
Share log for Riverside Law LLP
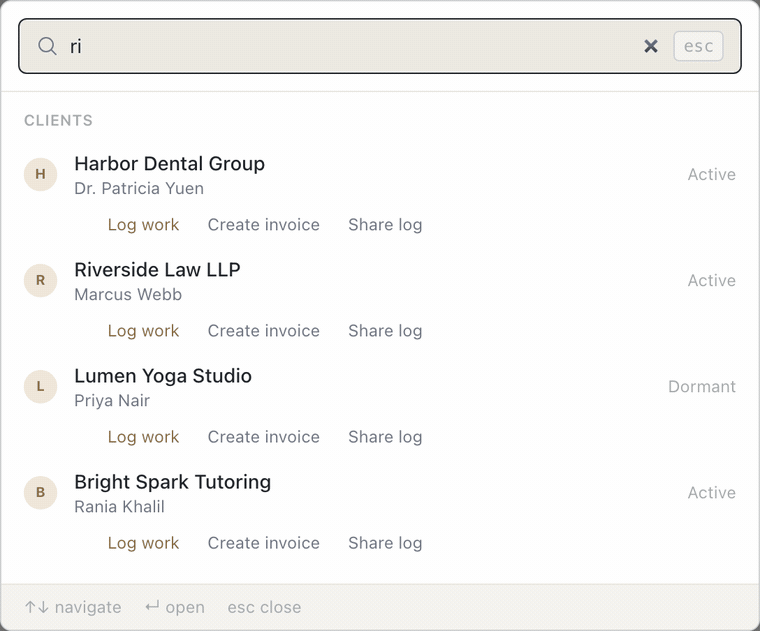385,331
